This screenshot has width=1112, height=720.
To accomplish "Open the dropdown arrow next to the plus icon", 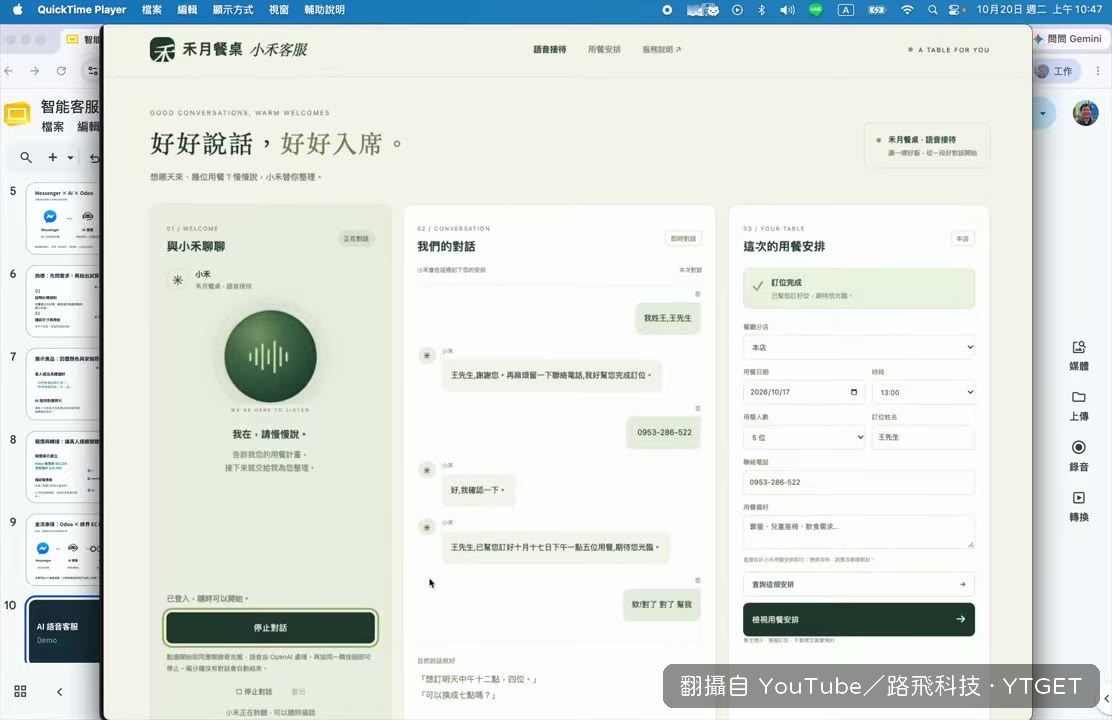I will [70, 157].
